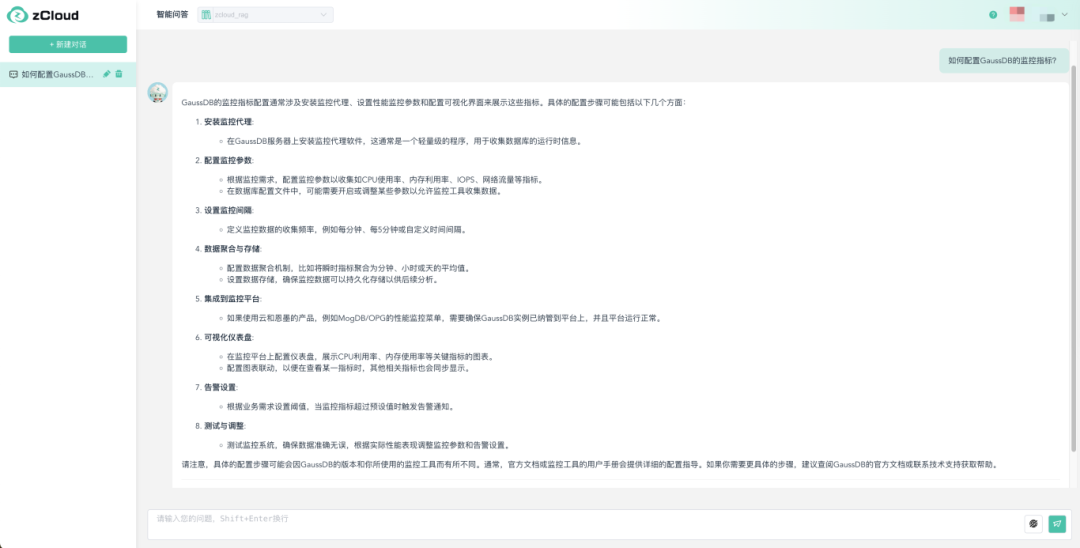The width and height of the screenshot is (1080, 548).
Task: Click the blurred username in the header
Action: [1047, 16]
